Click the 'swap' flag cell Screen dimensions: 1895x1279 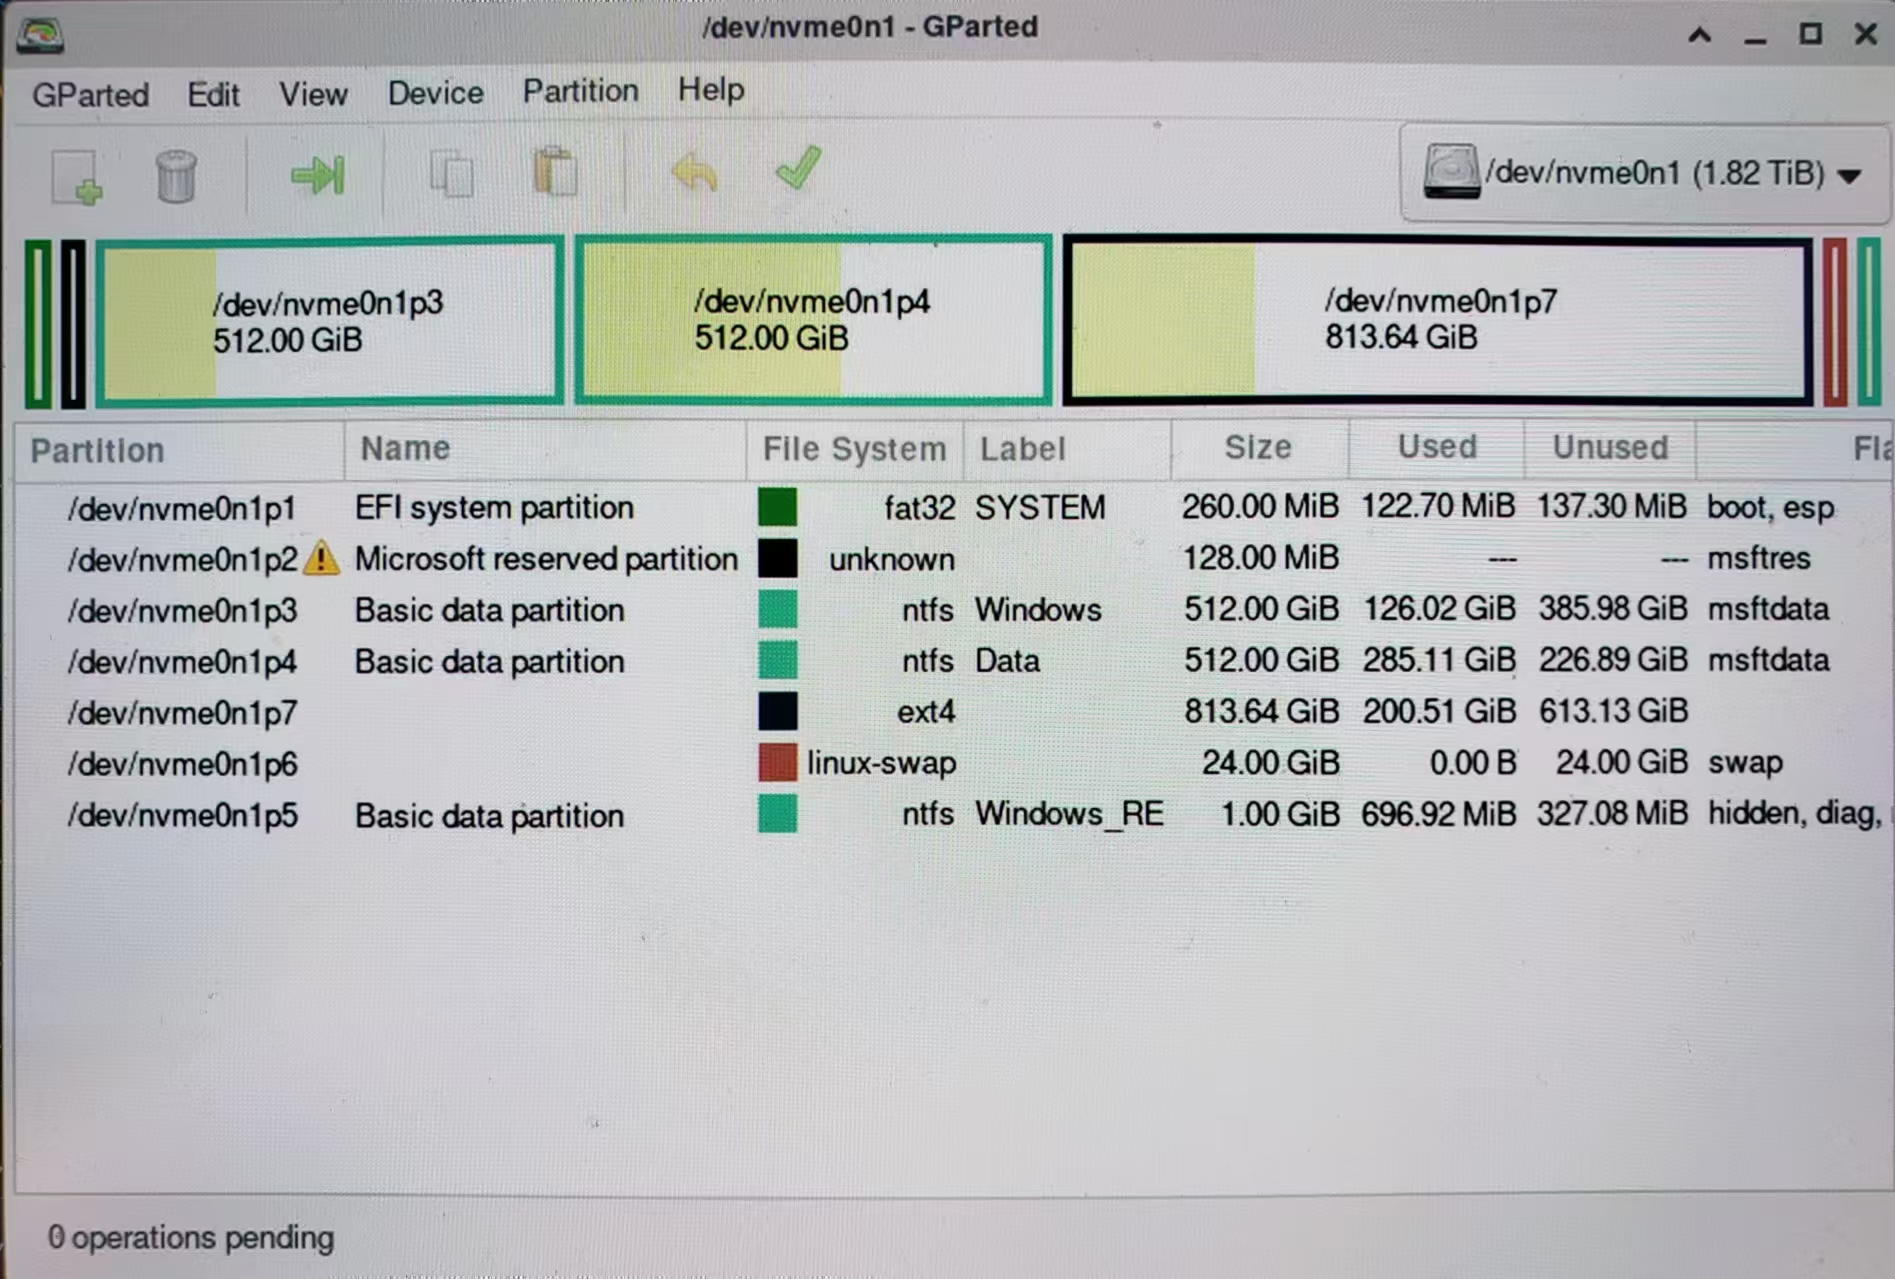(1745, 763)
